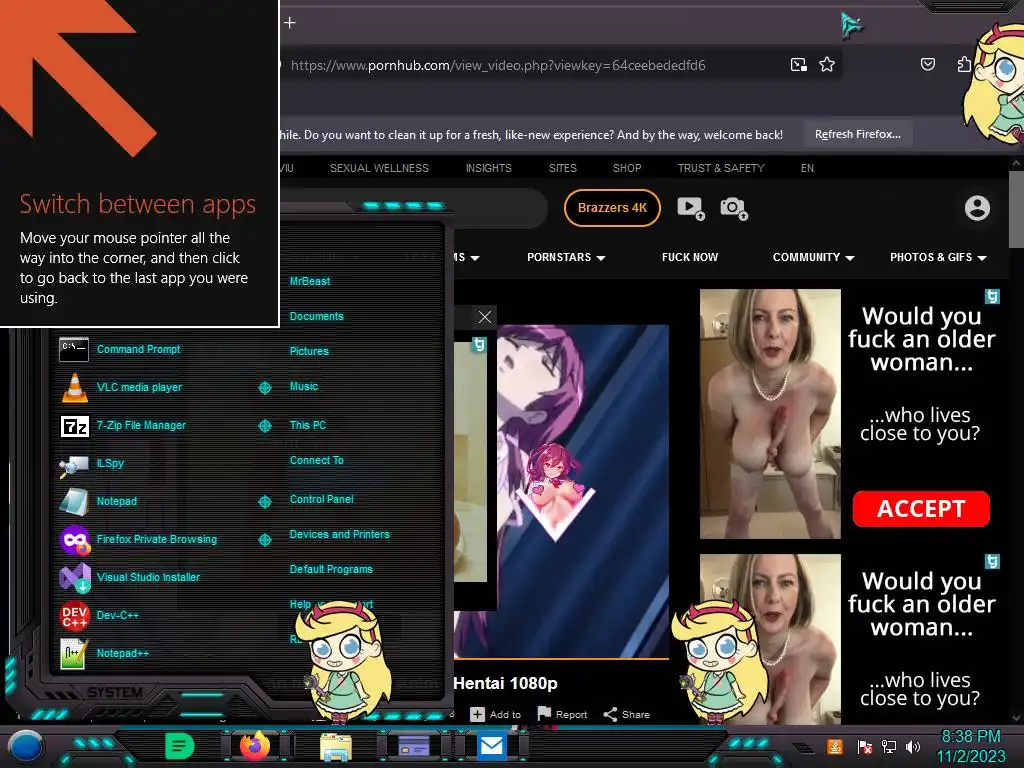Expand Firefox Private Browsing jump list
This screenshot has width=1024, height=768.
(x=264, y=539)
